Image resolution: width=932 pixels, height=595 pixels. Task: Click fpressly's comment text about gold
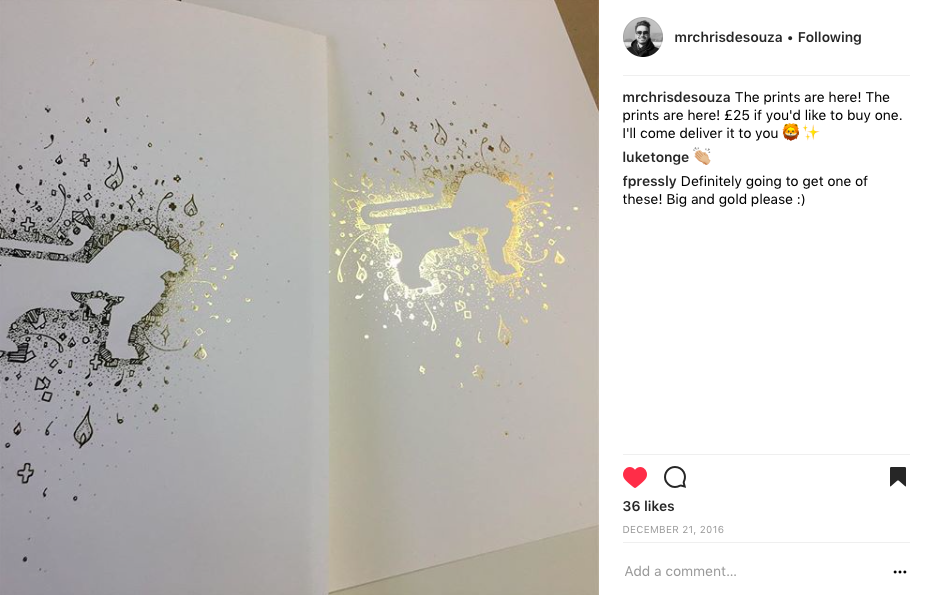(745, 190)
